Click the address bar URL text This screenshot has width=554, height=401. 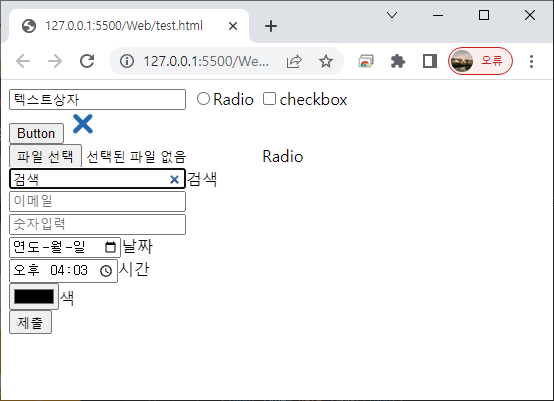coord(206,61)
